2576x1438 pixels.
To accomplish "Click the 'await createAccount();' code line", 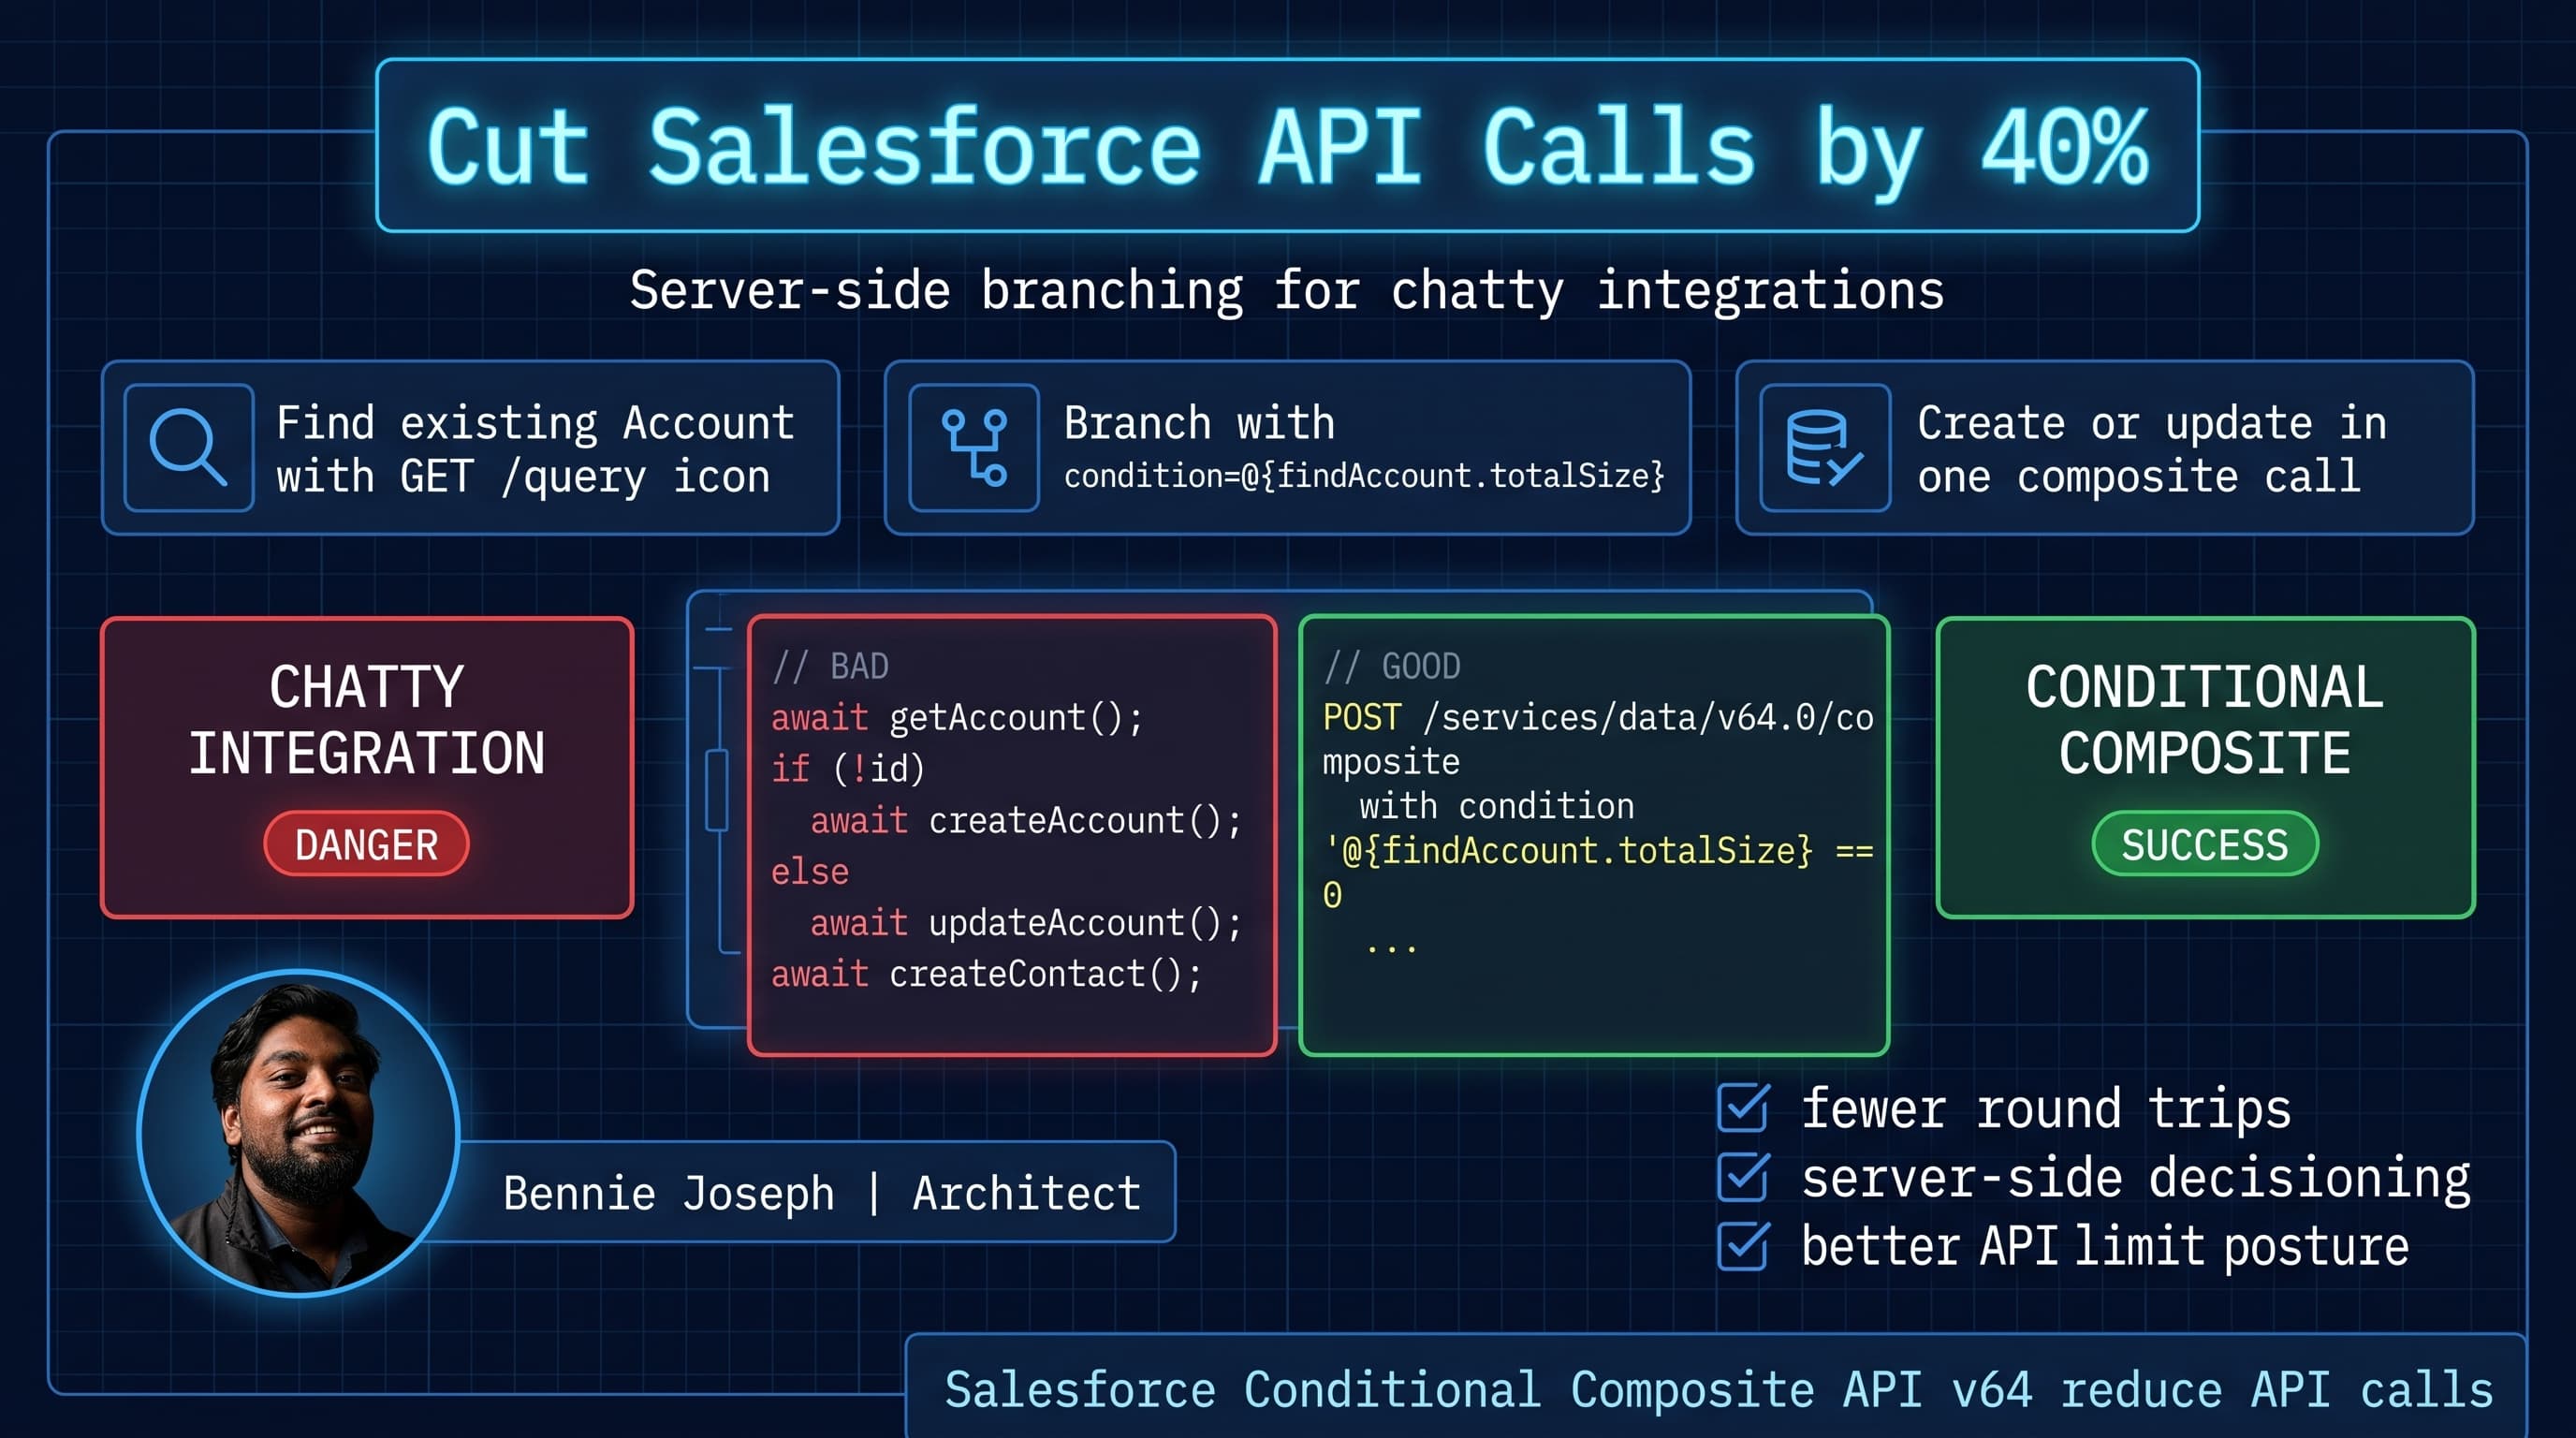I will coord(1026,820).
